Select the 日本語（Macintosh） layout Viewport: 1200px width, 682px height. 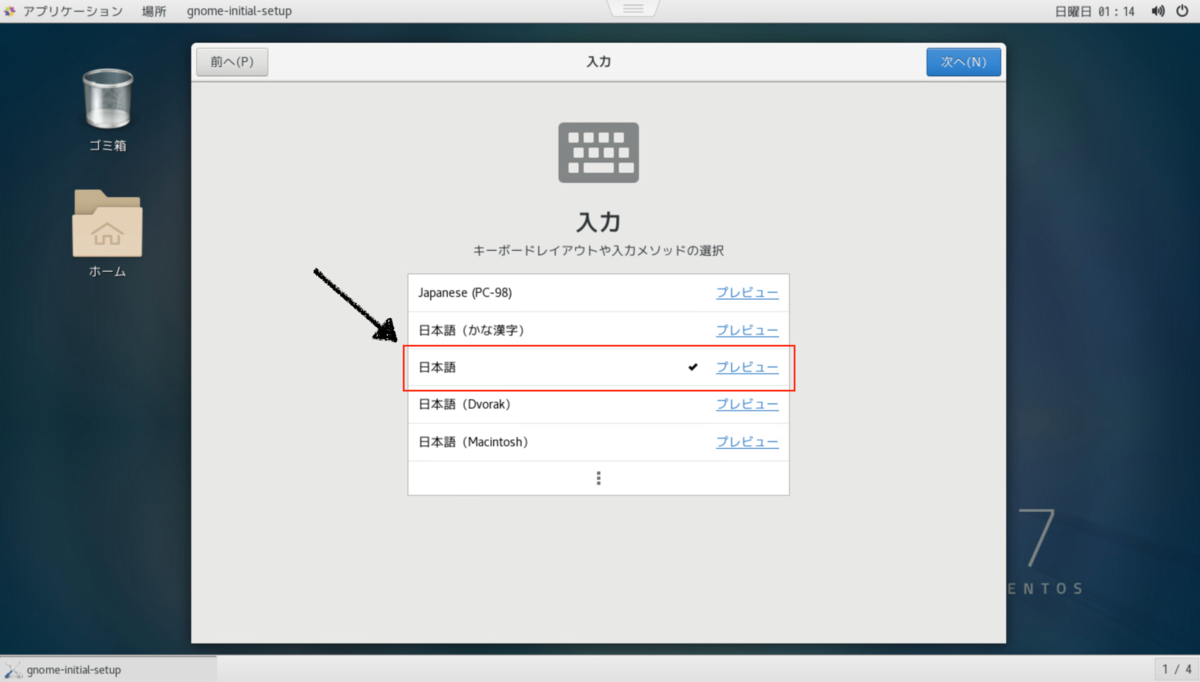(x=598, y=442)
